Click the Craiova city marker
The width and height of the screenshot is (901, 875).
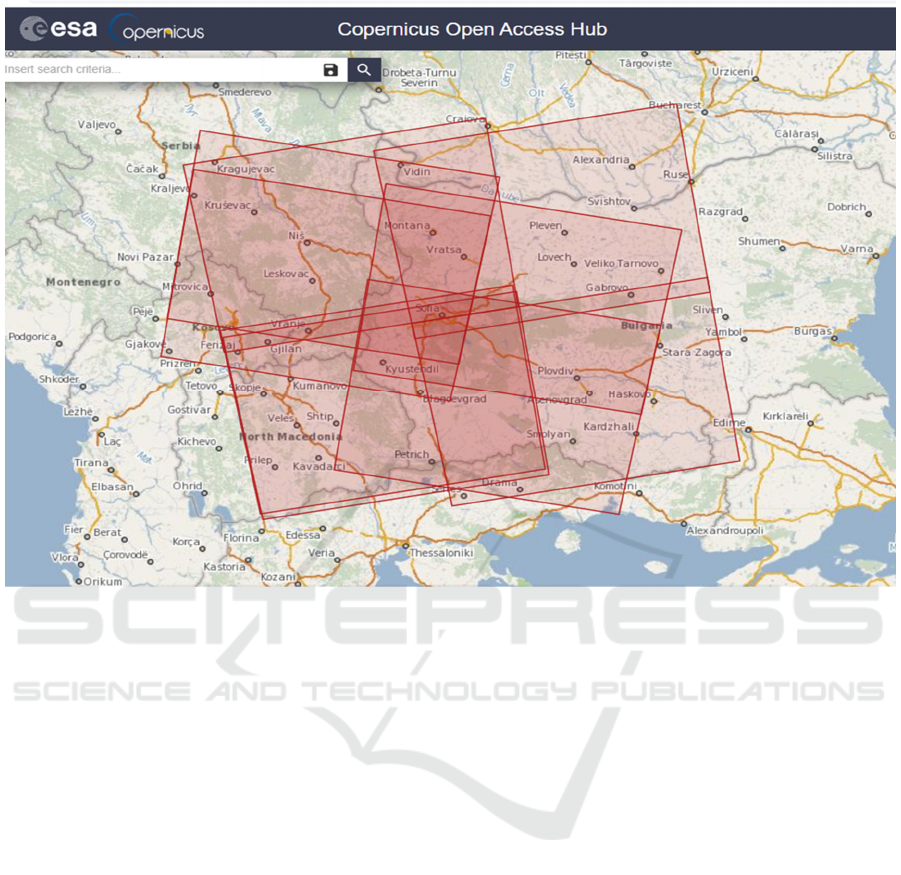[487, 126]
